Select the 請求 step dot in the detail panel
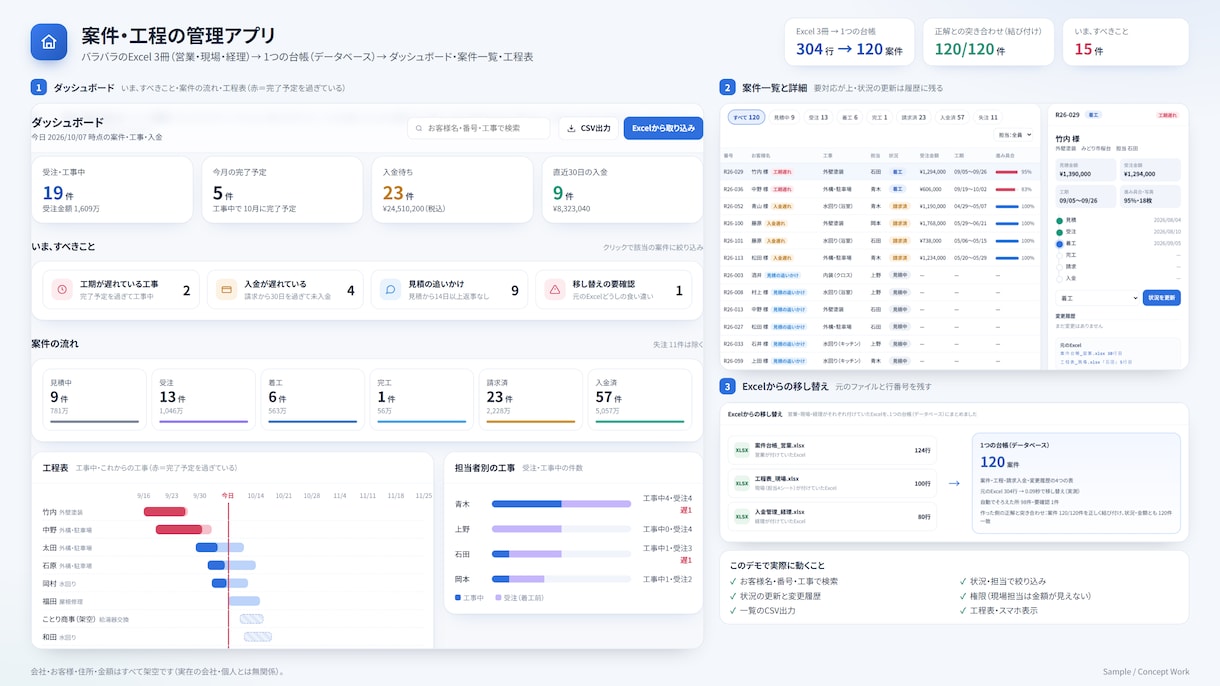 tap(1059, 267)
